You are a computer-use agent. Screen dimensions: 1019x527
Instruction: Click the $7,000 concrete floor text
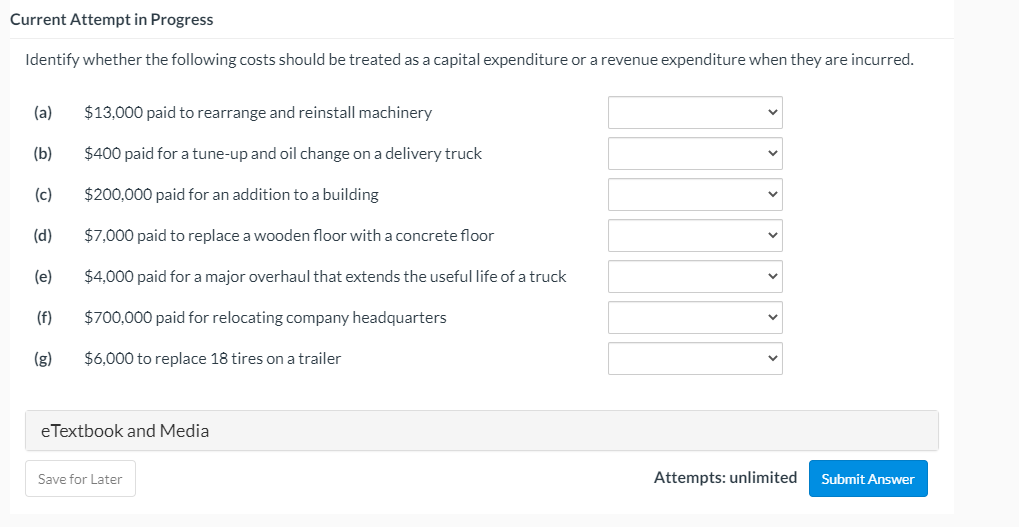coord(289,235)
